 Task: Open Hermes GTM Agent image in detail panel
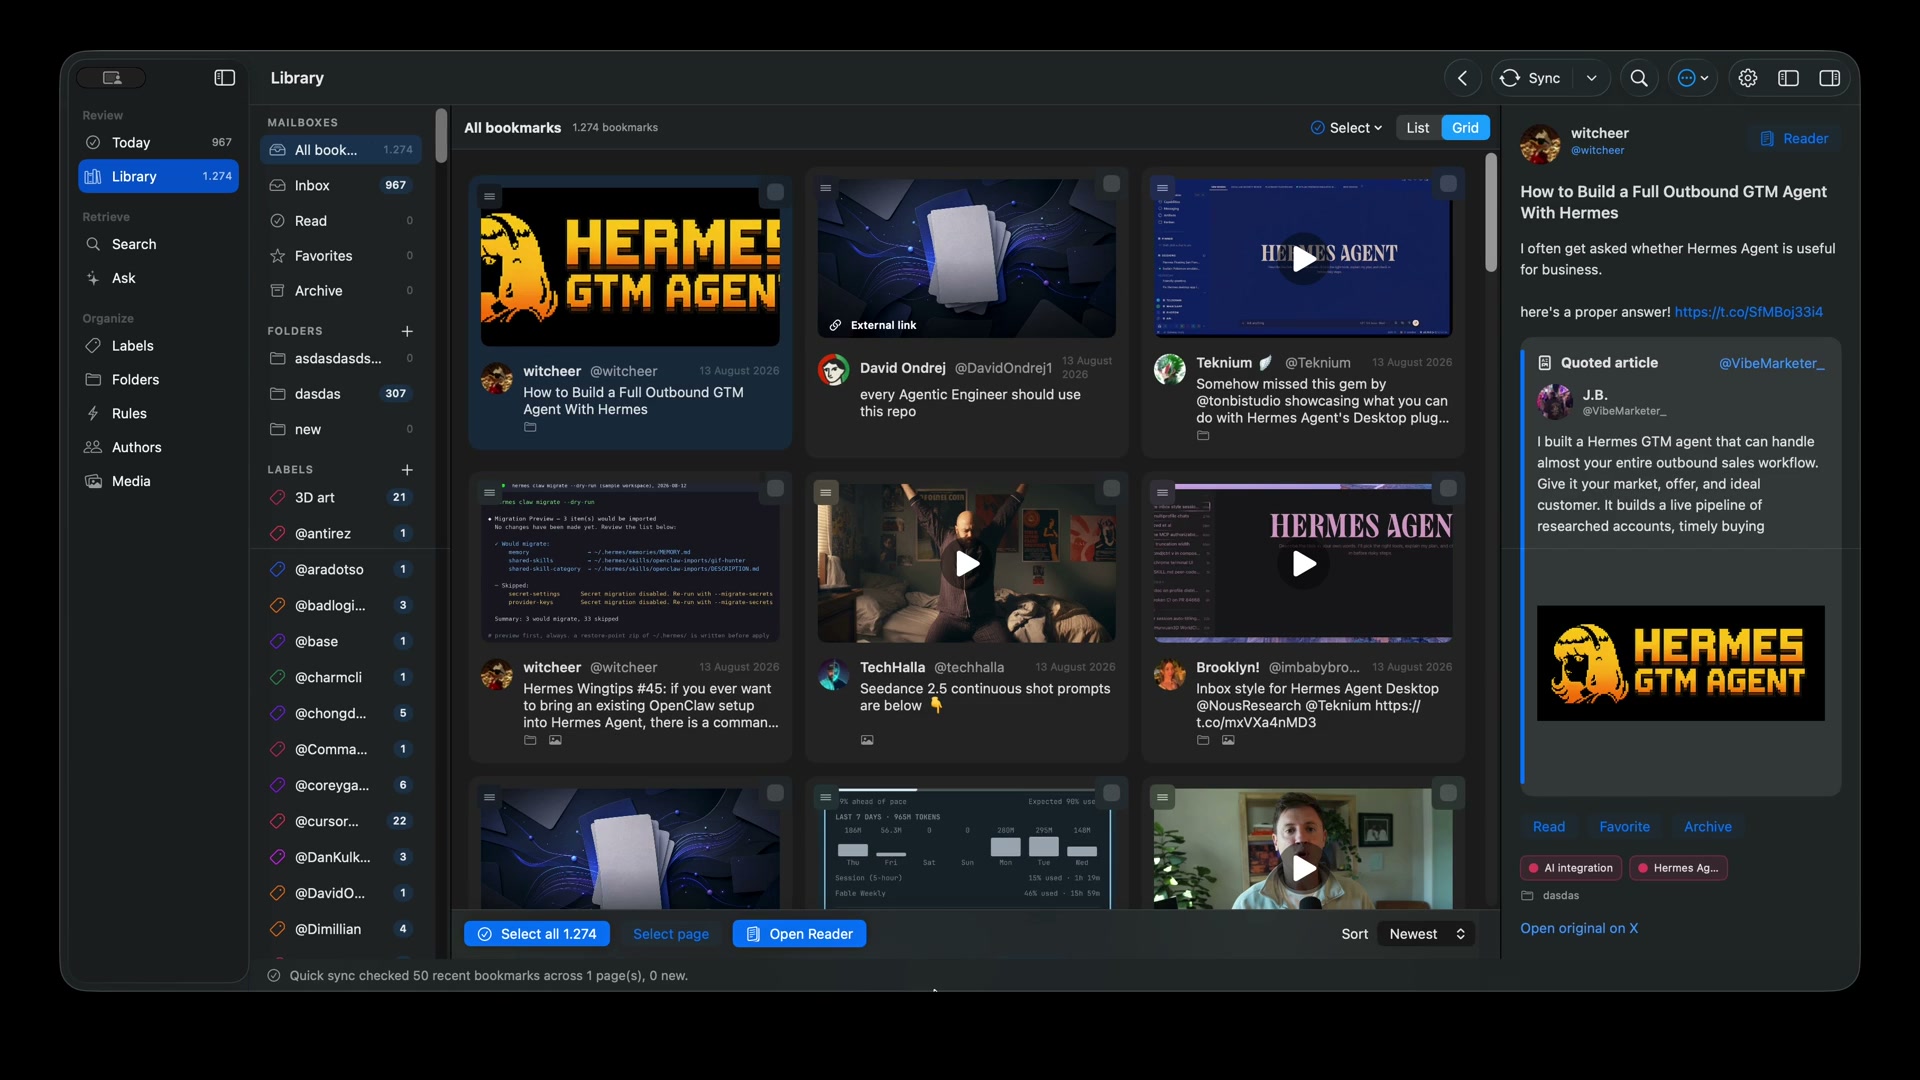tap(1680, 663)
